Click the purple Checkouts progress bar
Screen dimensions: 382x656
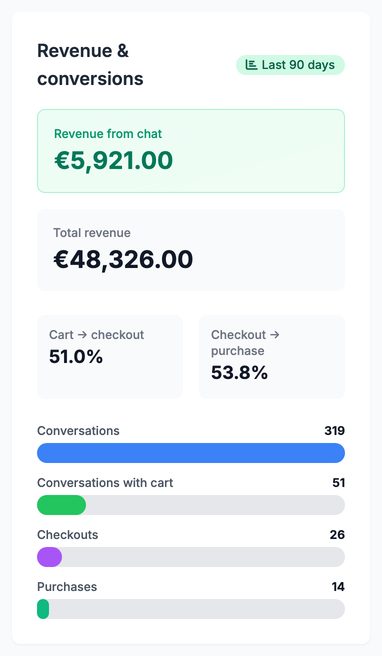pos(49,557)
